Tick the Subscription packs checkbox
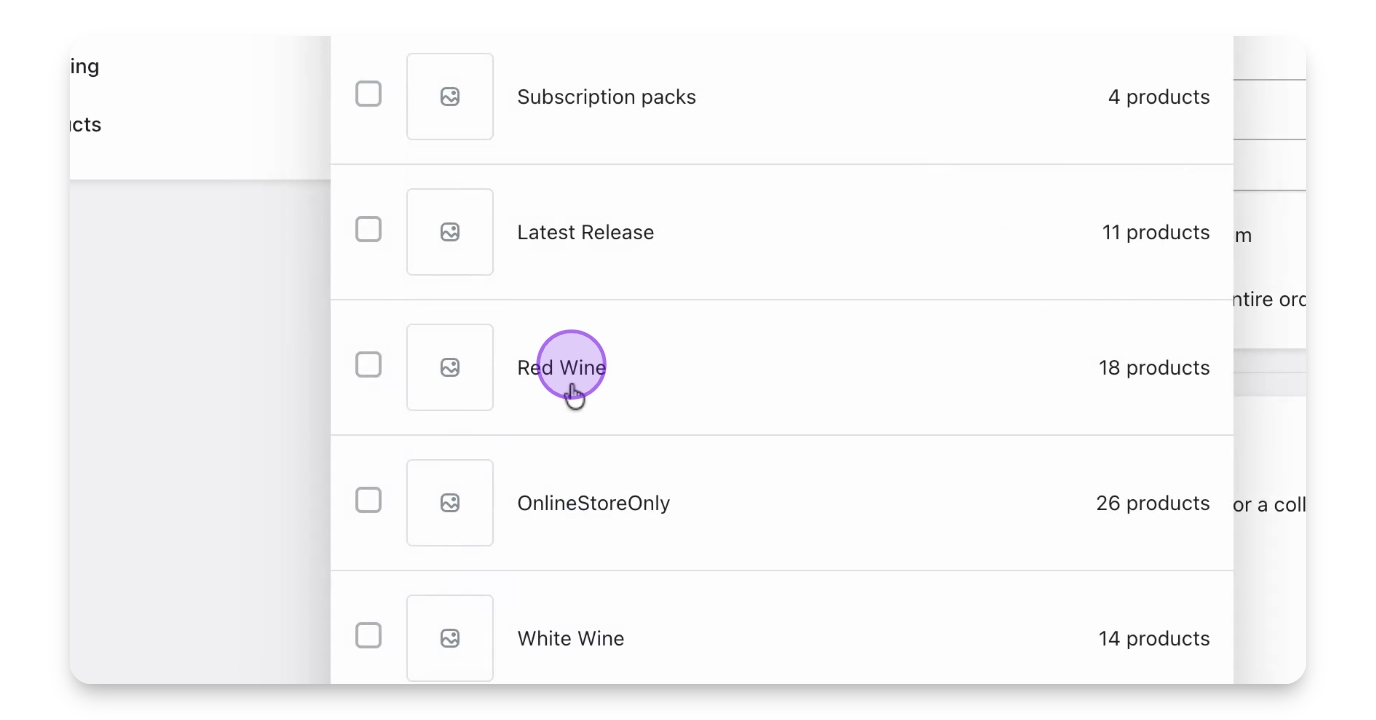Image resolution: width=1376 pixels, height=720 pixels. click(369, 94)
